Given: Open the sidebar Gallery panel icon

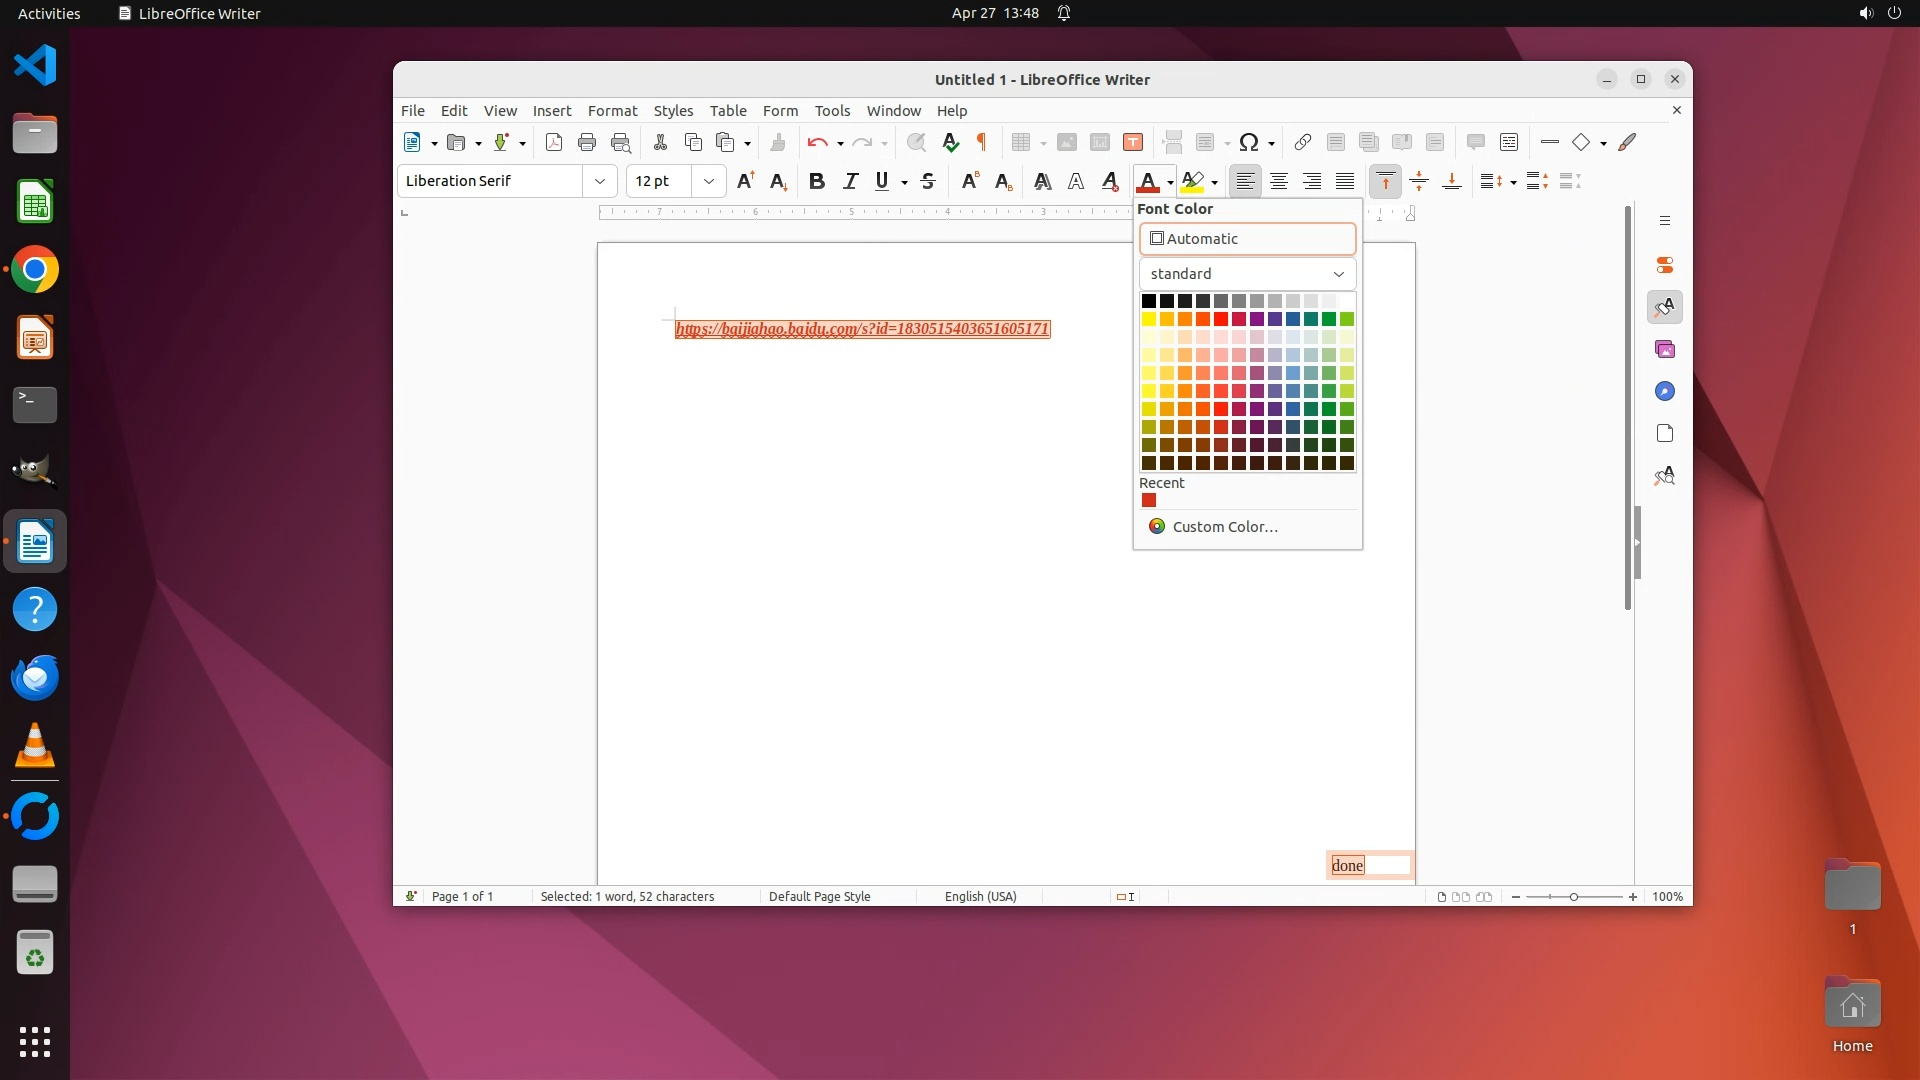Looking at the screenshot, I should coord(1664,349).
